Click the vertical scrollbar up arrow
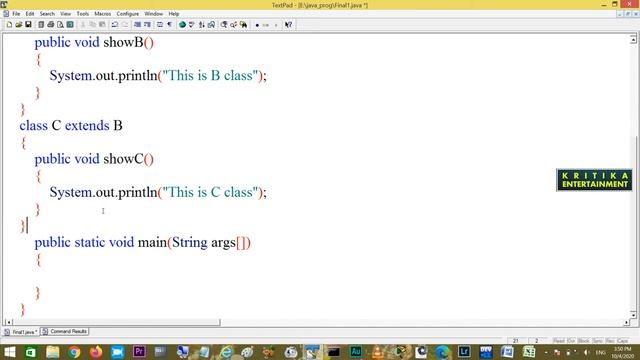Viewport: 640px width, 360px height. click(633, 40)
